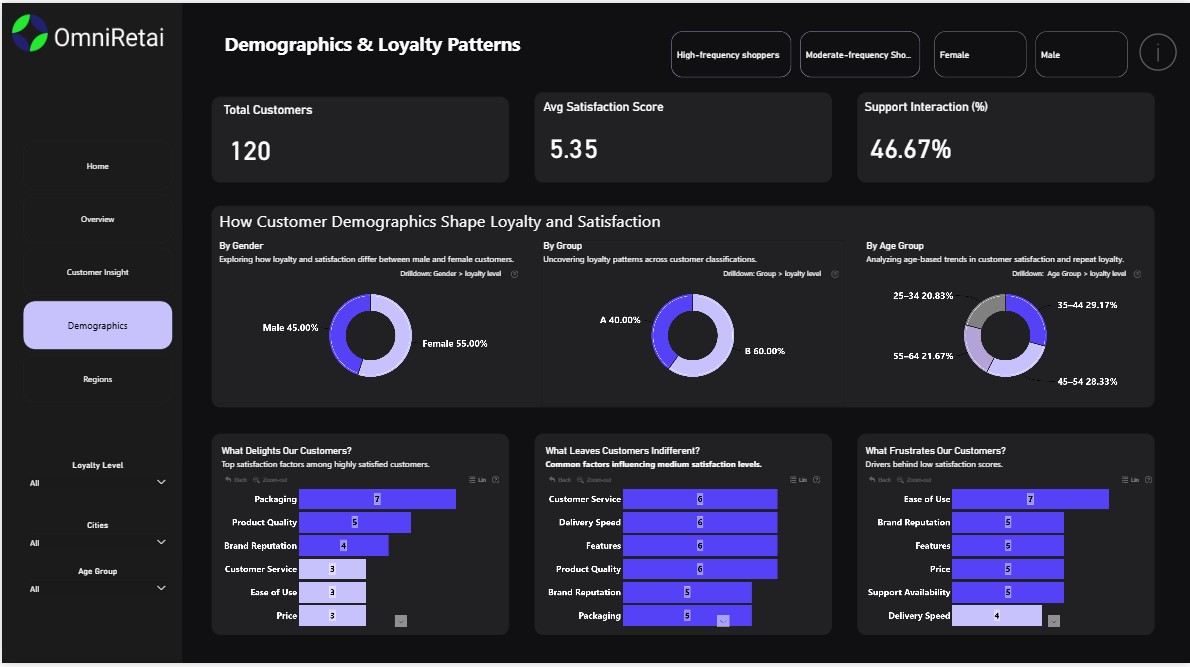Toggle Lin scale in What Delights chart
This screenshot has height=667, width=1190.
pos(477,480)
